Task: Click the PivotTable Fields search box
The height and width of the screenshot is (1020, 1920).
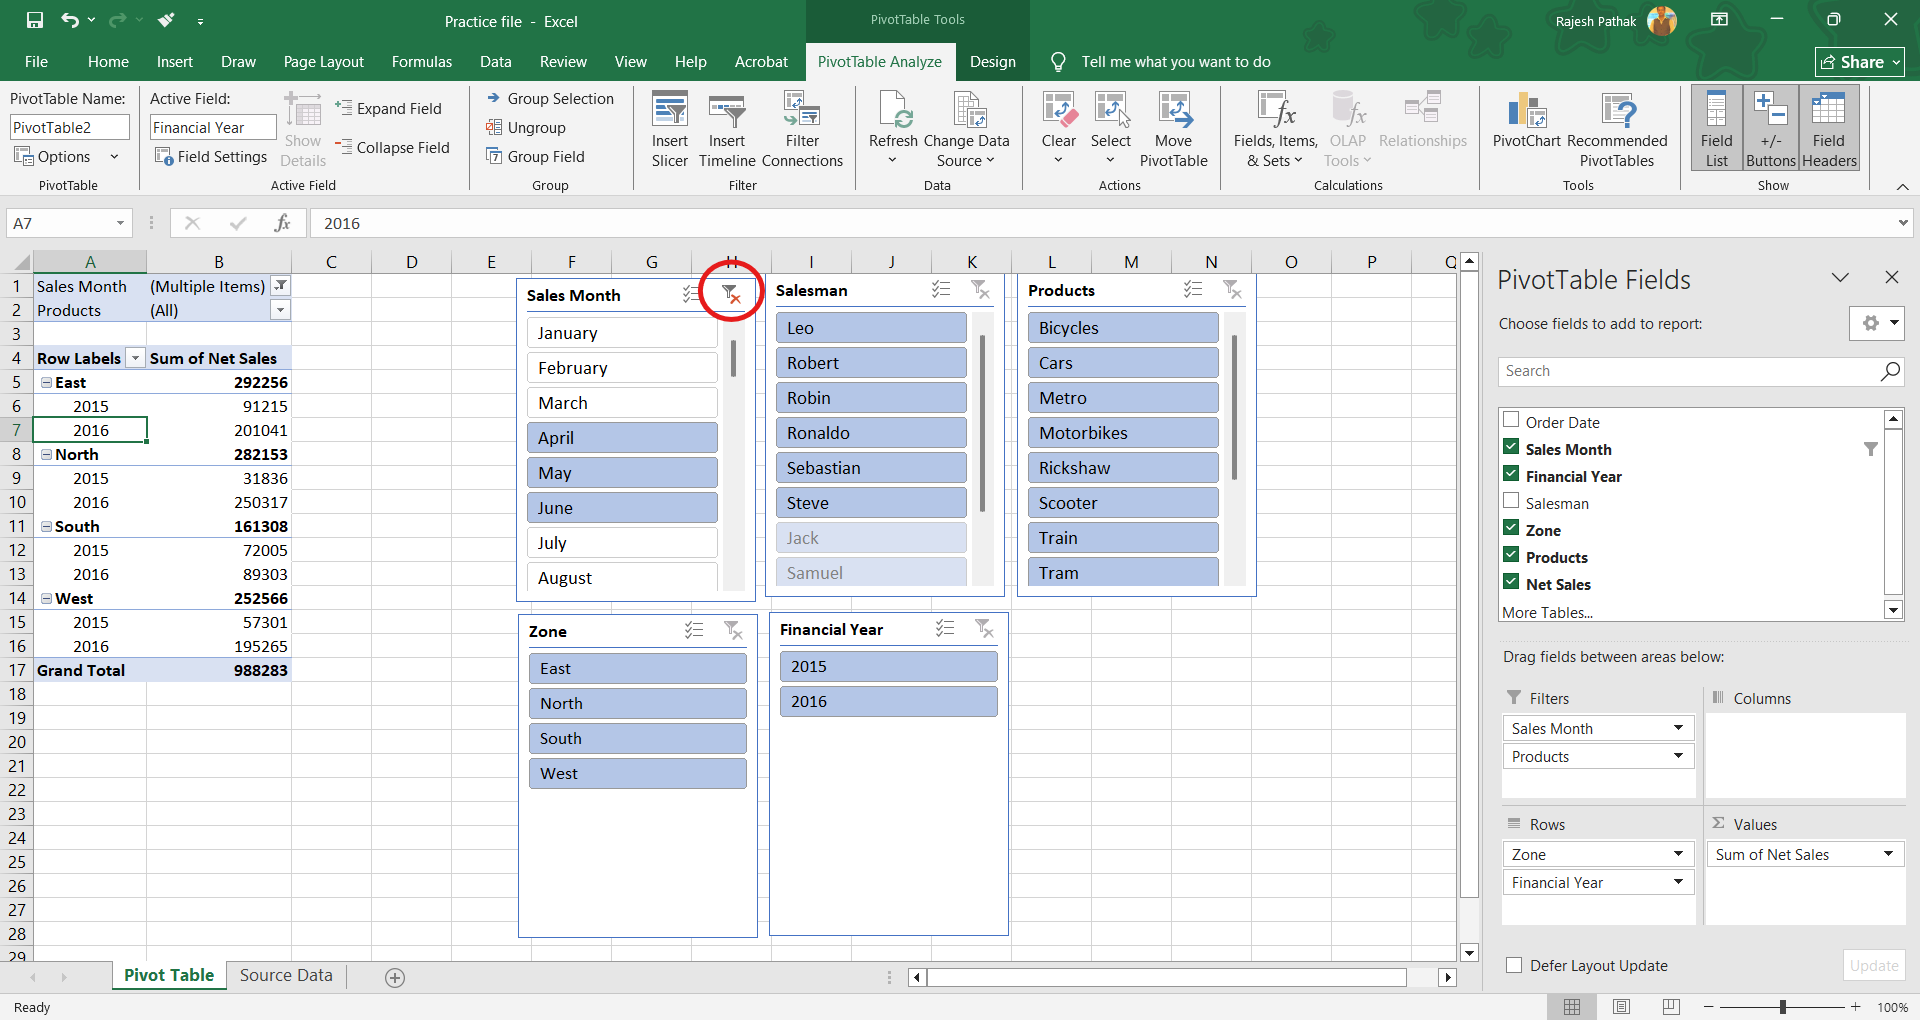Action: (x=1690, y=371)
